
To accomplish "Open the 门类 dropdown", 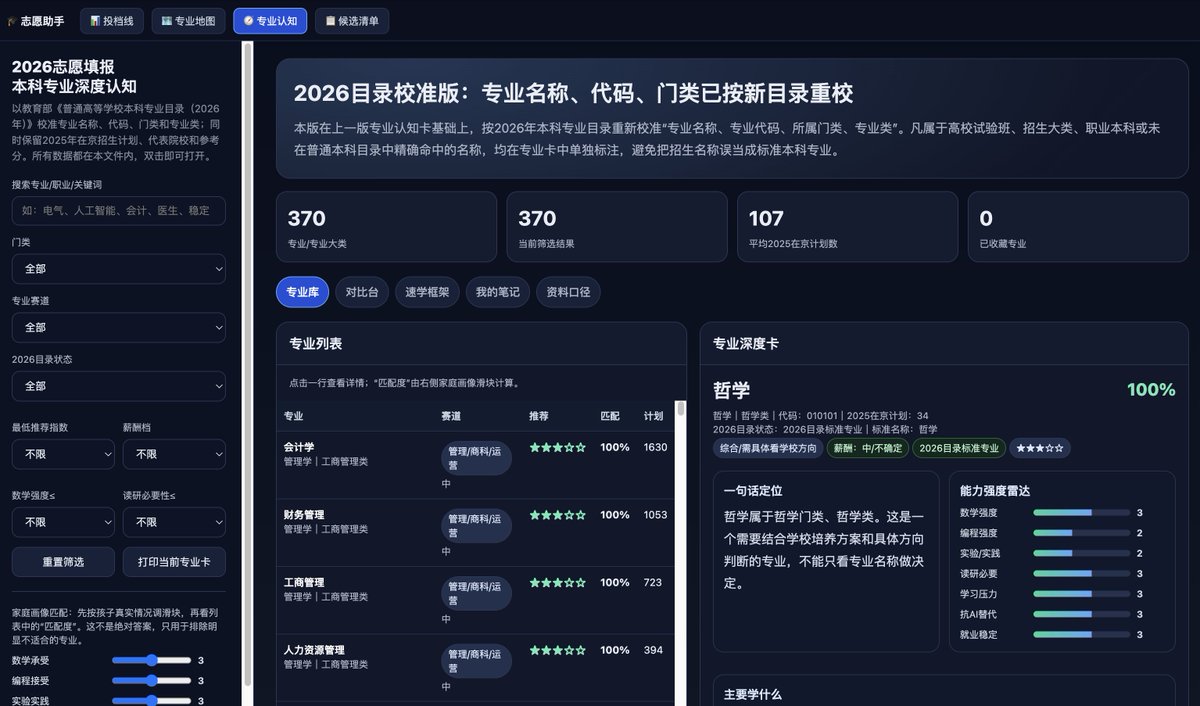I will pyautogui.click(x=119, y=269).
